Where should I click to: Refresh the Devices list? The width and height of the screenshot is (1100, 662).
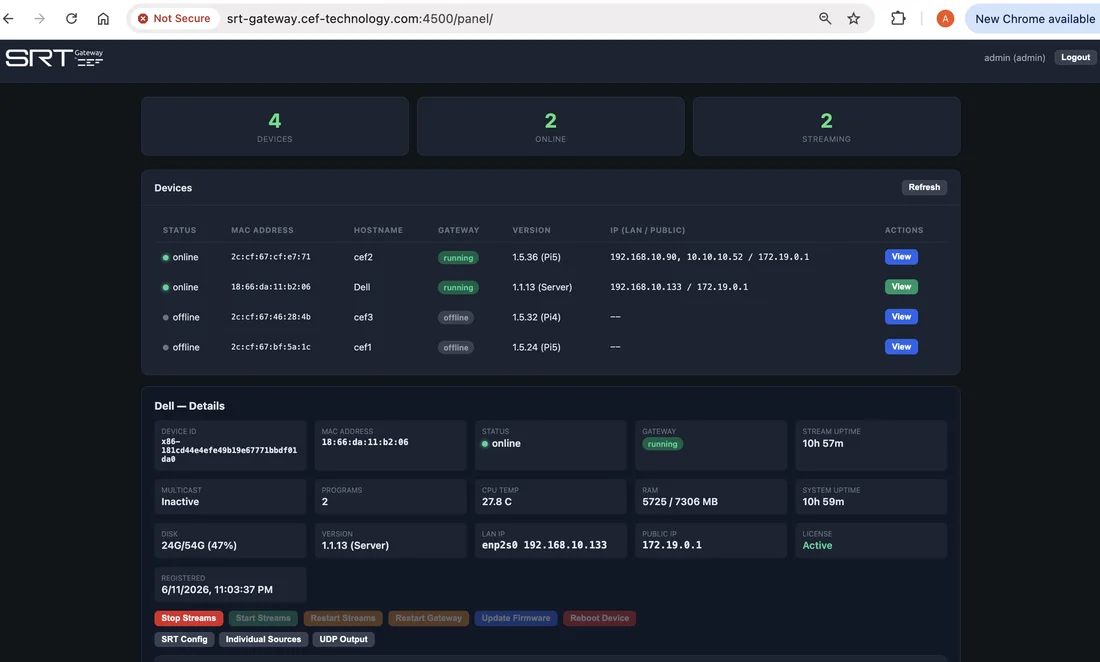point(924,187)
